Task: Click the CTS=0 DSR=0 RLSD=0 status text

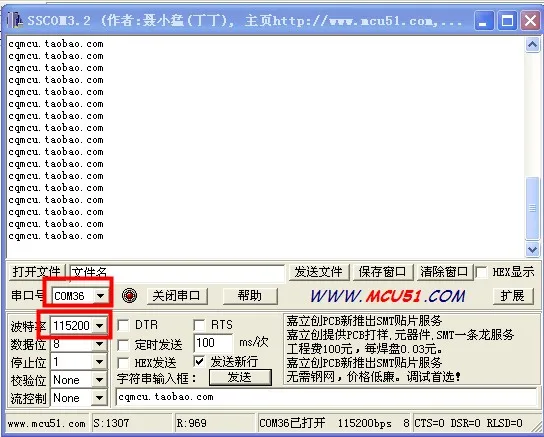Action: click(468, 423)
